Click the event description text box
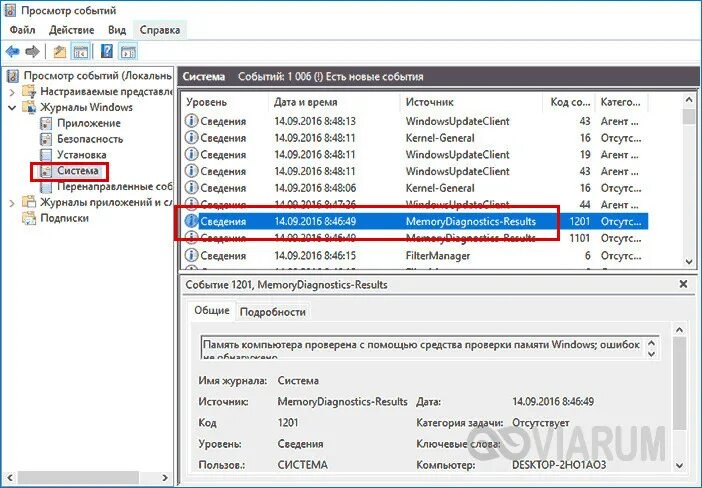 (x=430, y=347)
